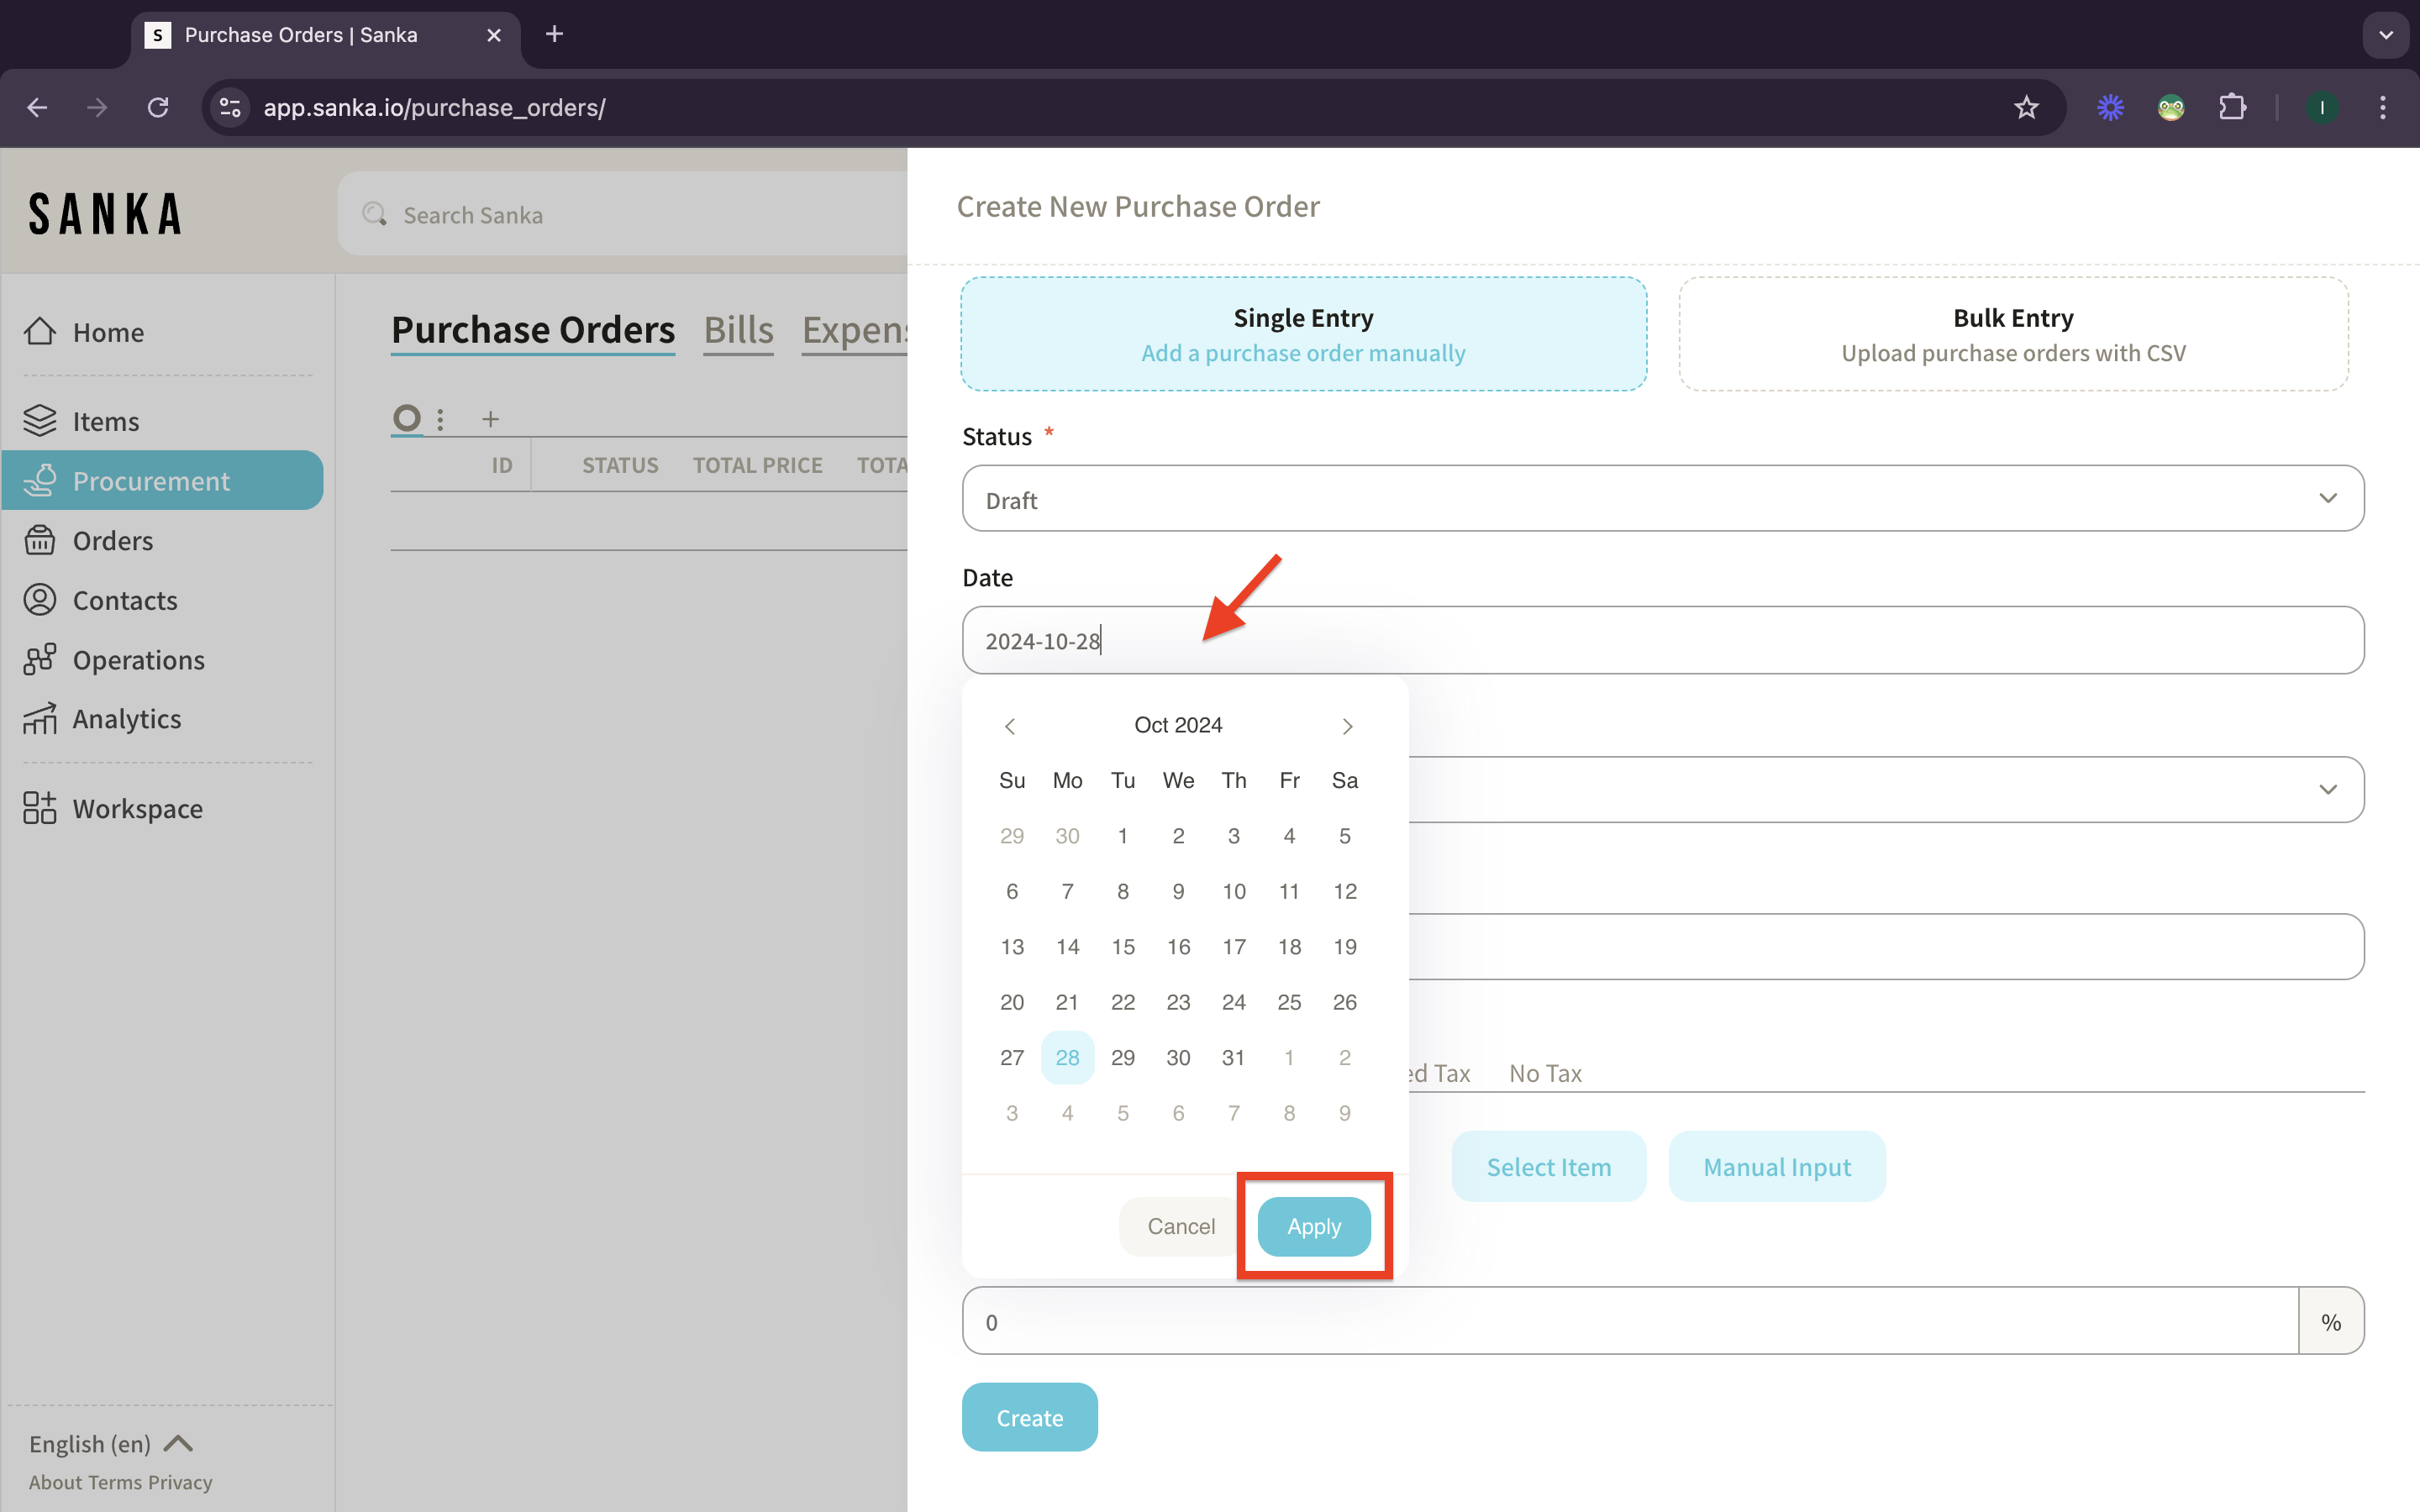Switch to the Bills tab
Viewport: 2420px width, 1512px height.
click(738, 330)
